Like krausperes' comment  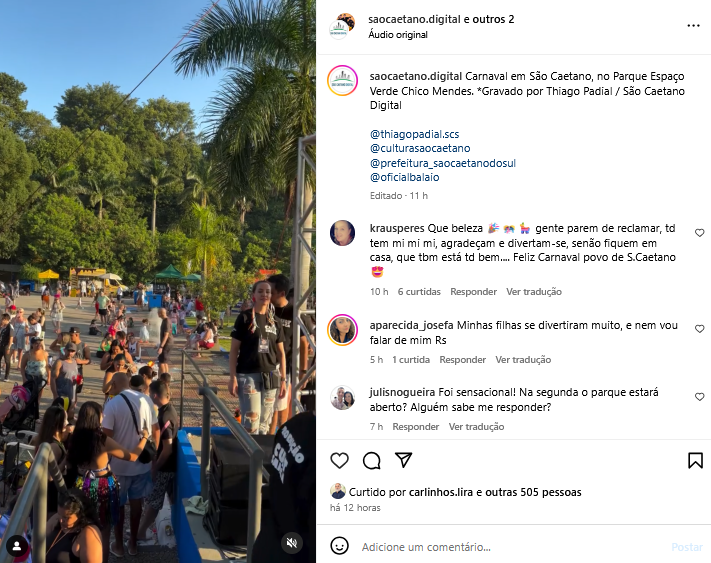click(x=700, y=233)
